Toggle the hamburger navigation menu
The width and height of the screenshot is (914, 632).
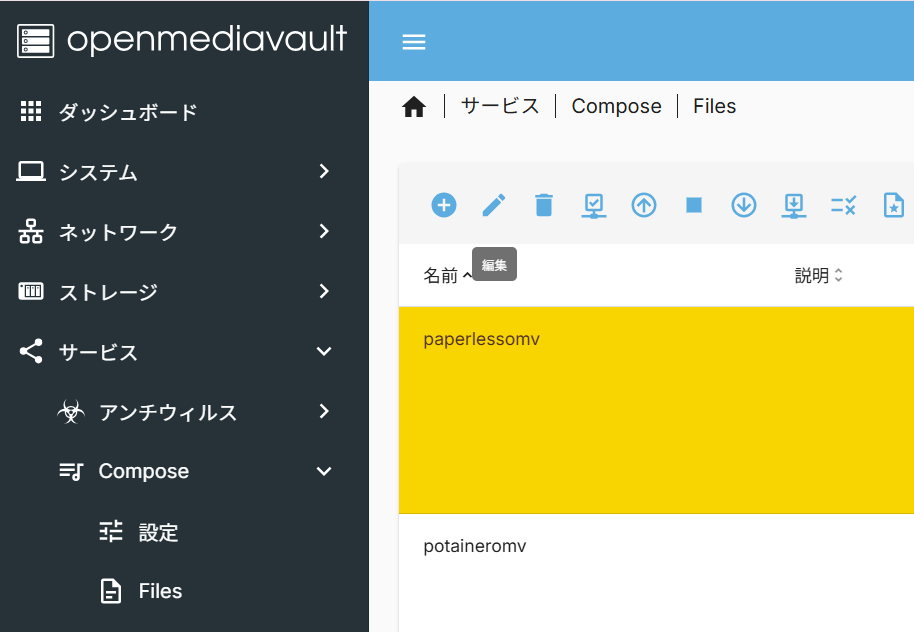(414, 42)
